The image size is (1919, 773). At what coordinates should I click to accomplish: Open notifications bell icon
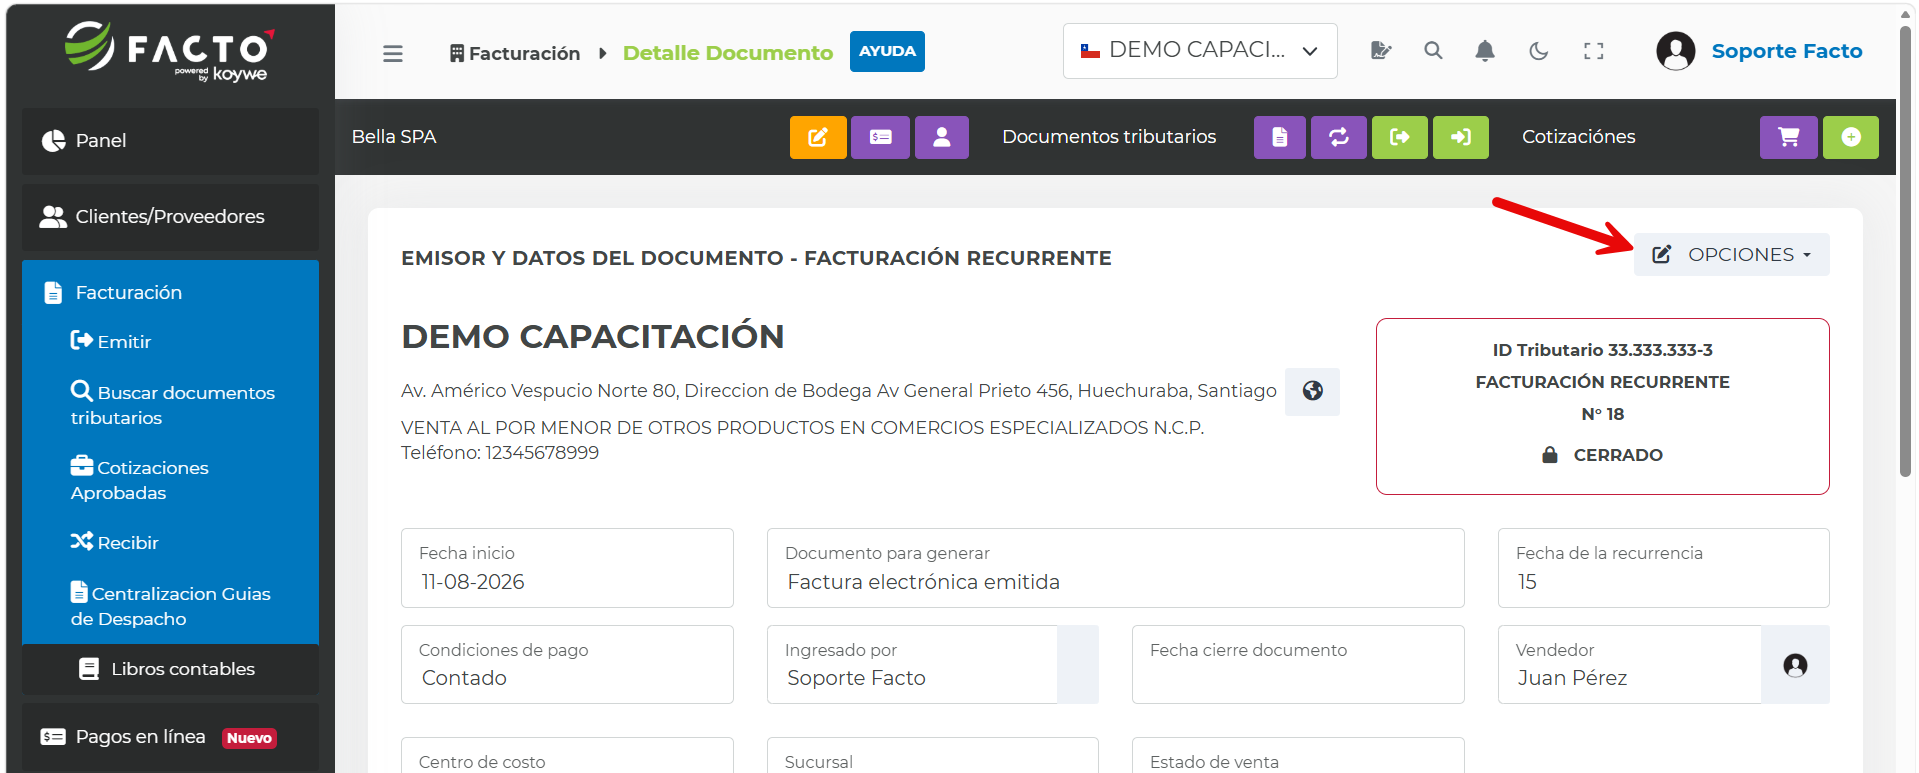pyautogui.click(x=1485, y=51)
